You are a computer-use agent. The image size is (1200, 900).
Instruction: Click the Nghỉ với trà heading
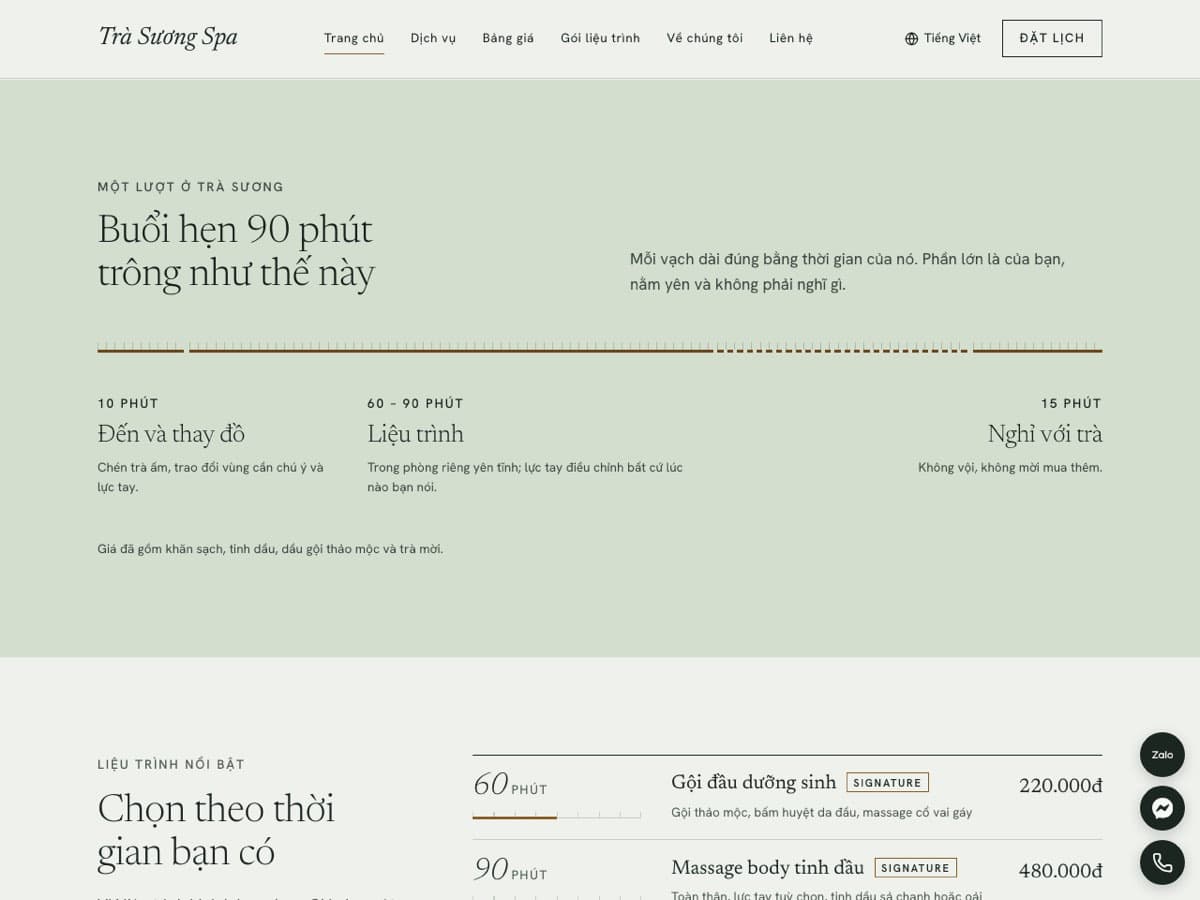[x=1045, y=434]
